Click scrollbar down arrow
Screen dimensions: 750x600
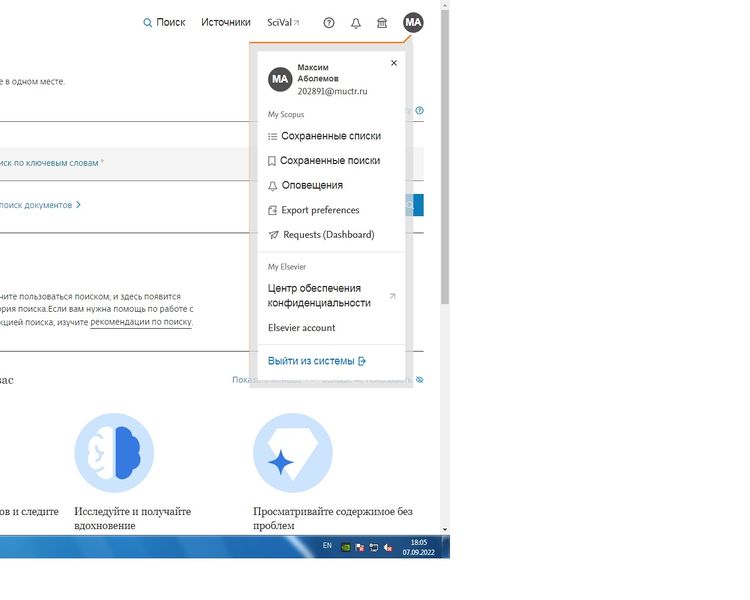445,530
